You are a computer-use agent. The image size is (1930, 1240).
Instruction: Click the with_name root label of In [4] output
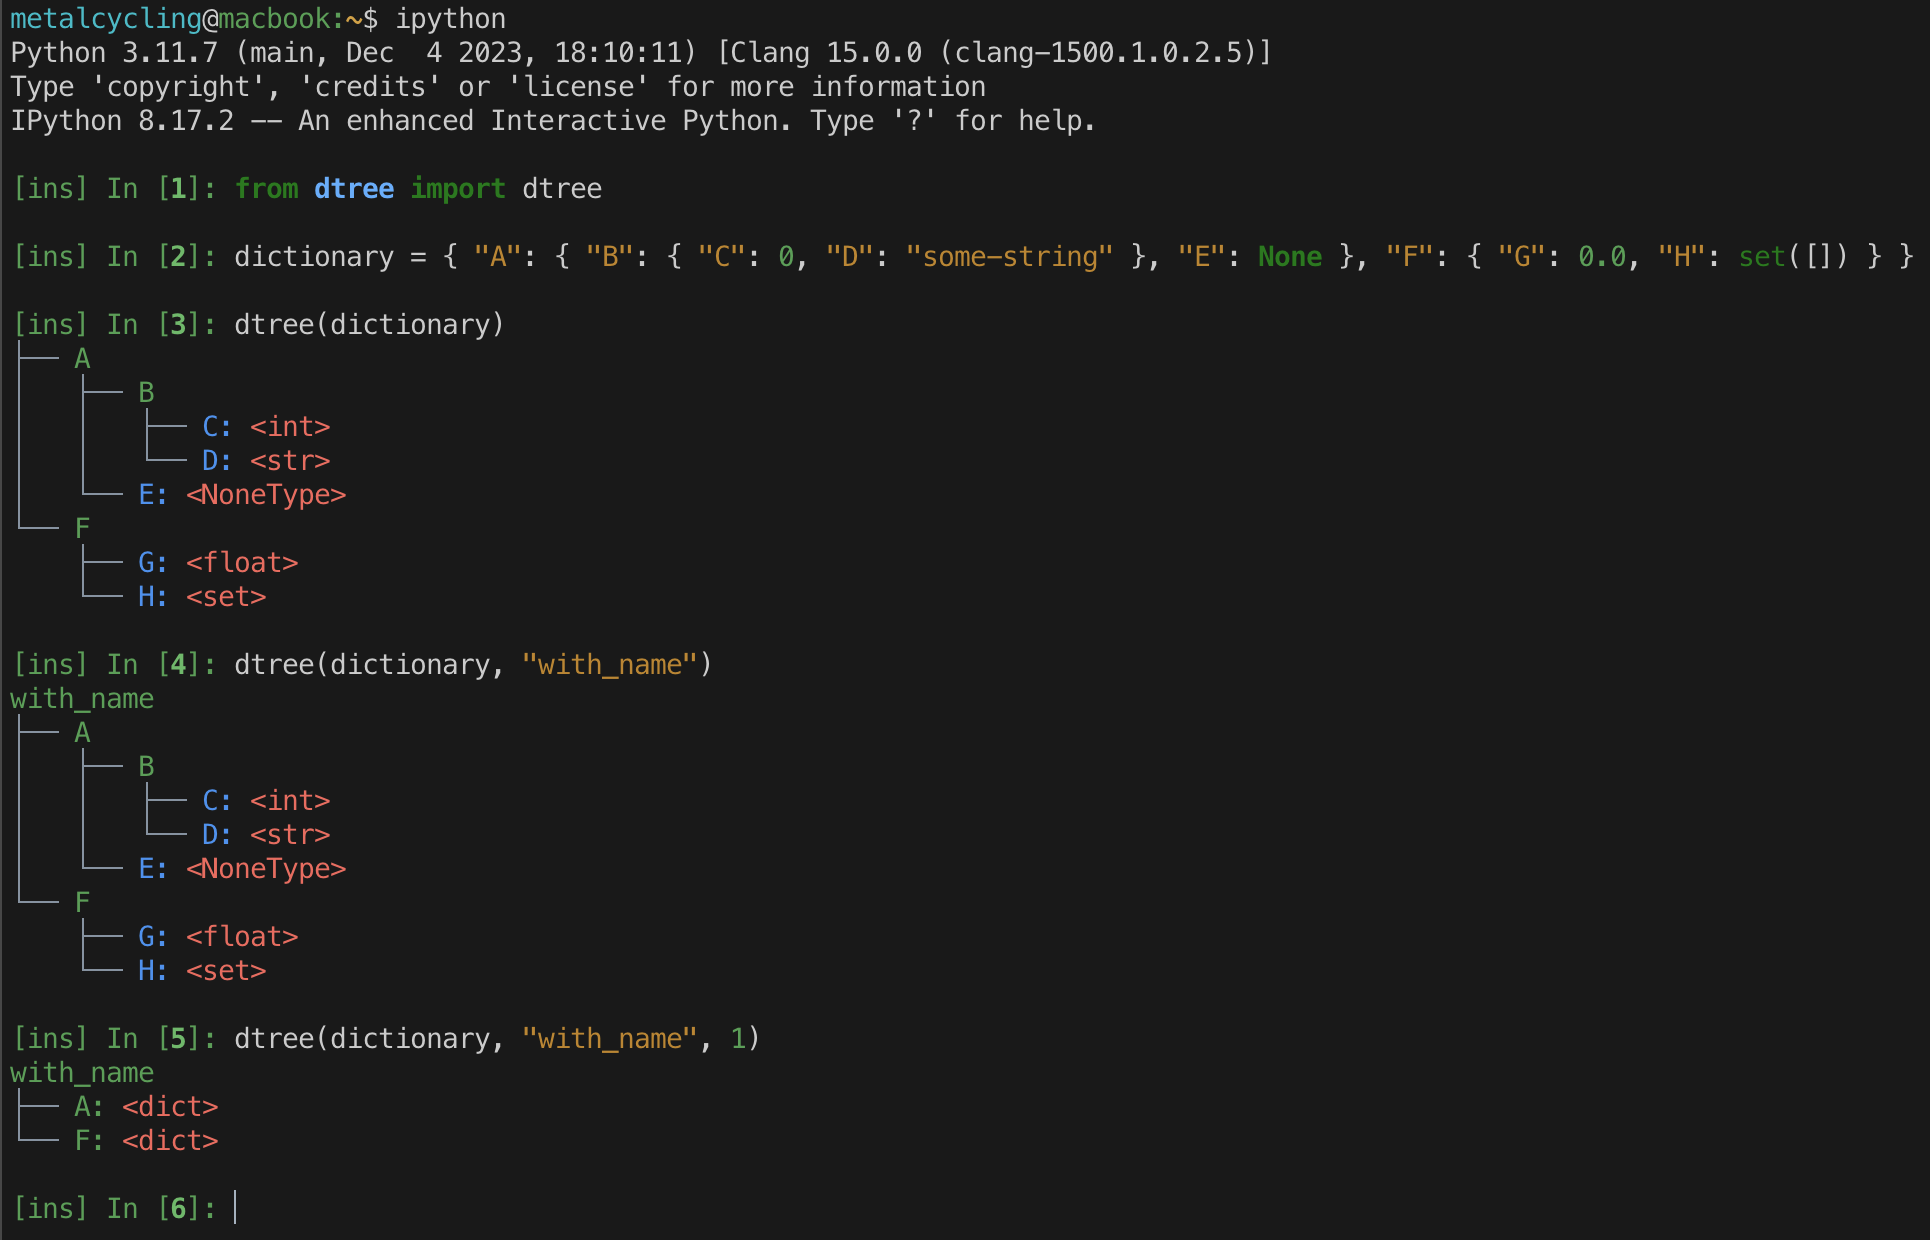pos(82,698)
